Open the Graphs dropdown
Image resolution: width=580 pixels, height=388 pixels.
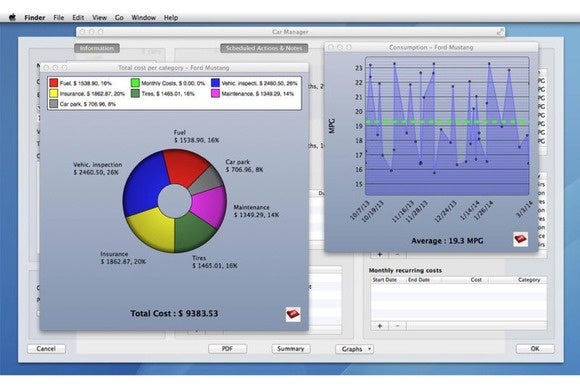pos(354,349)
